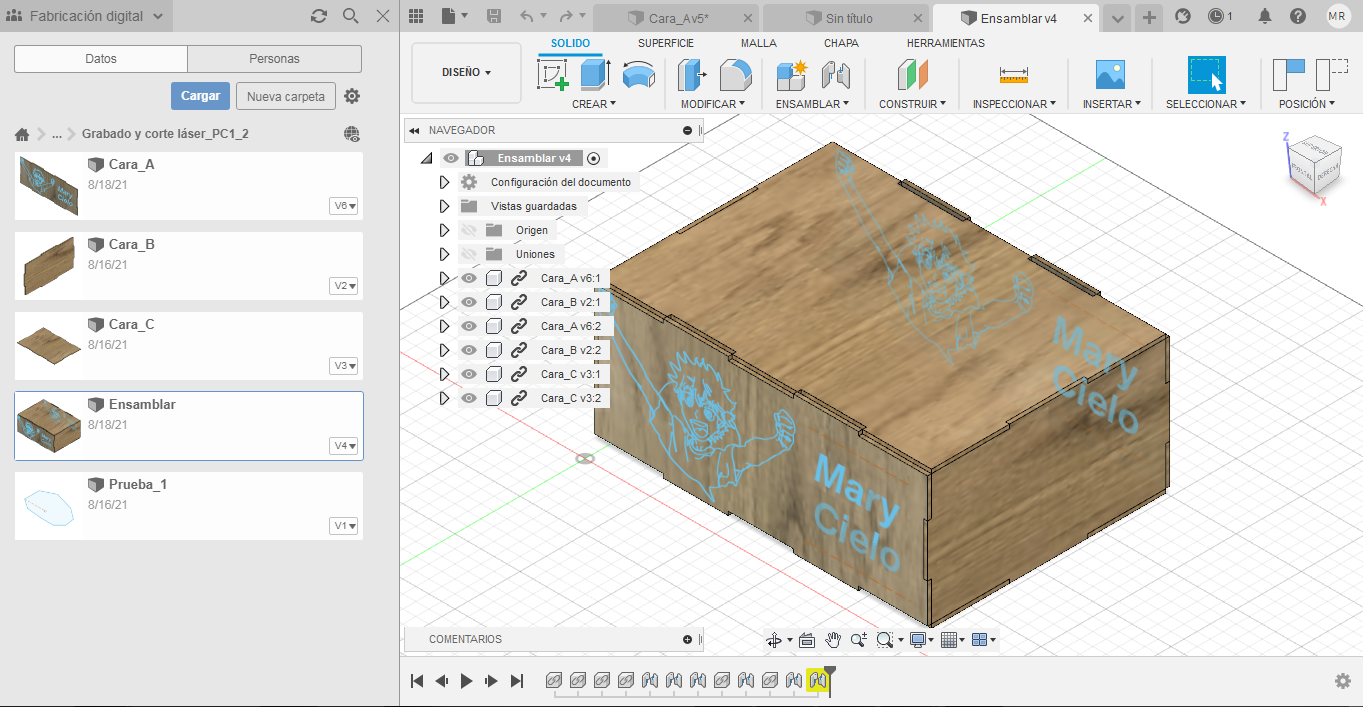
Task: Show the hidden Origen folder
Action: click(x=468, y=230)
